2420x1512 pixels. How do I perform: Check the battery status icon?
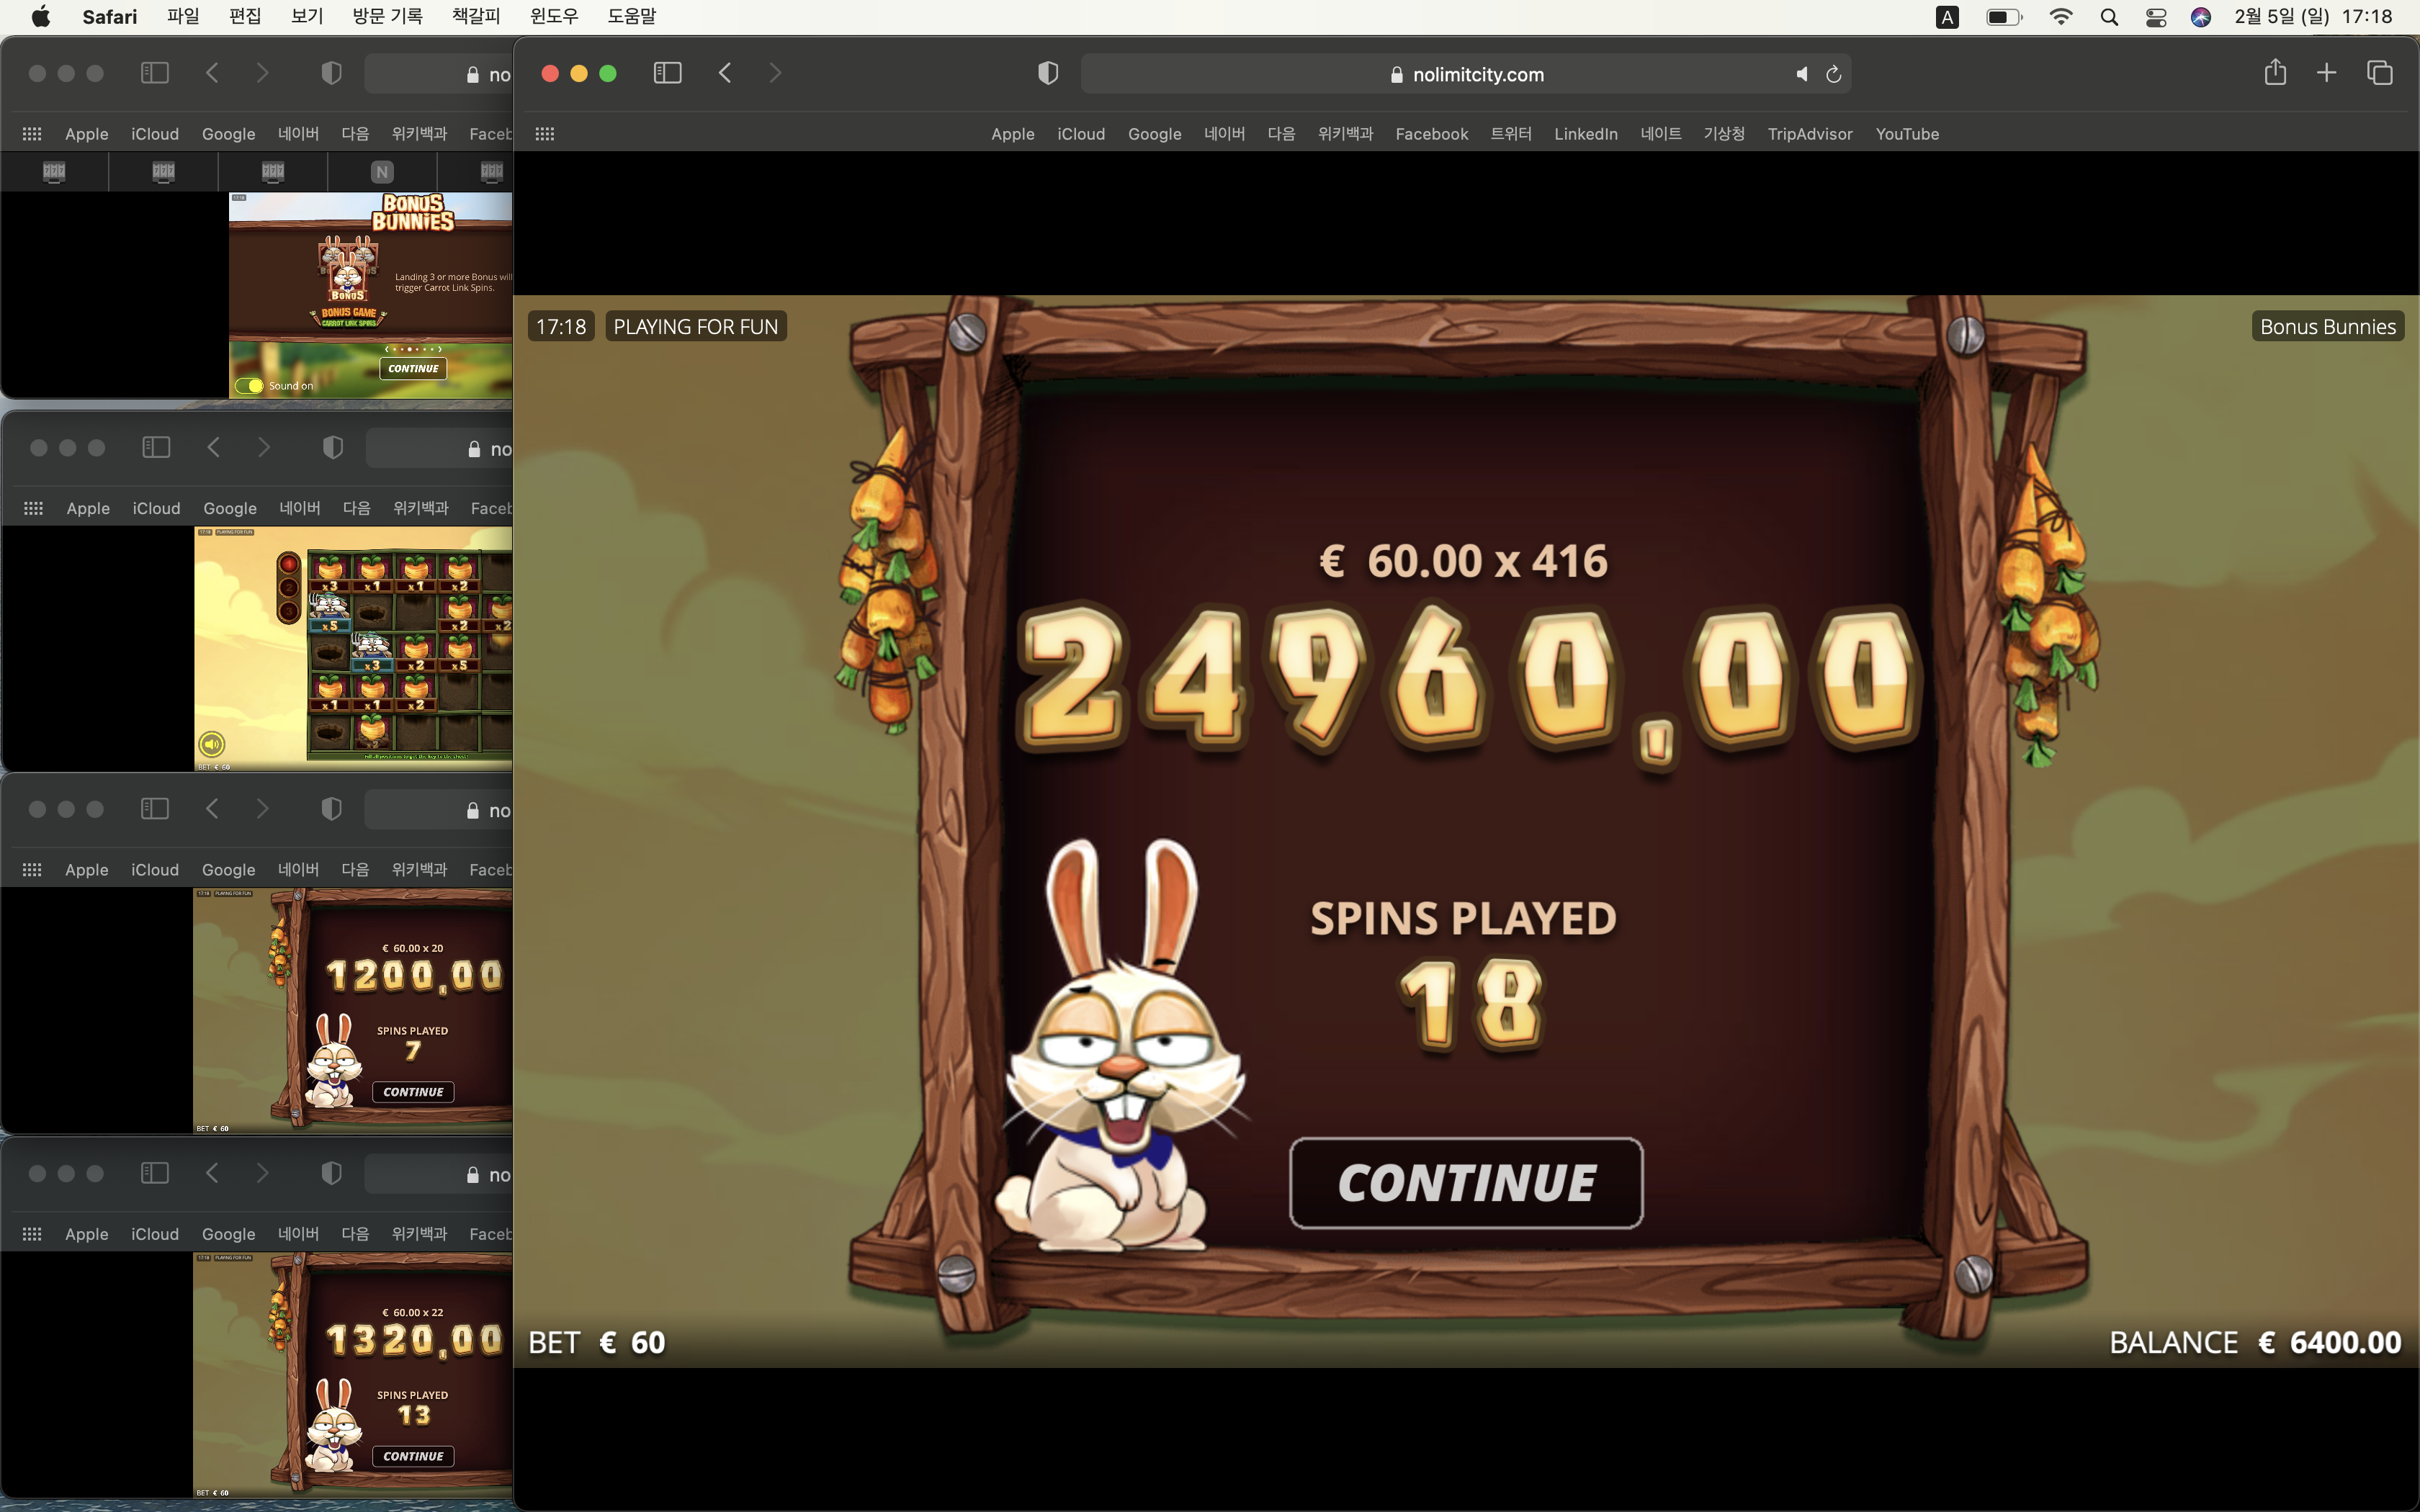[2004, 17]
